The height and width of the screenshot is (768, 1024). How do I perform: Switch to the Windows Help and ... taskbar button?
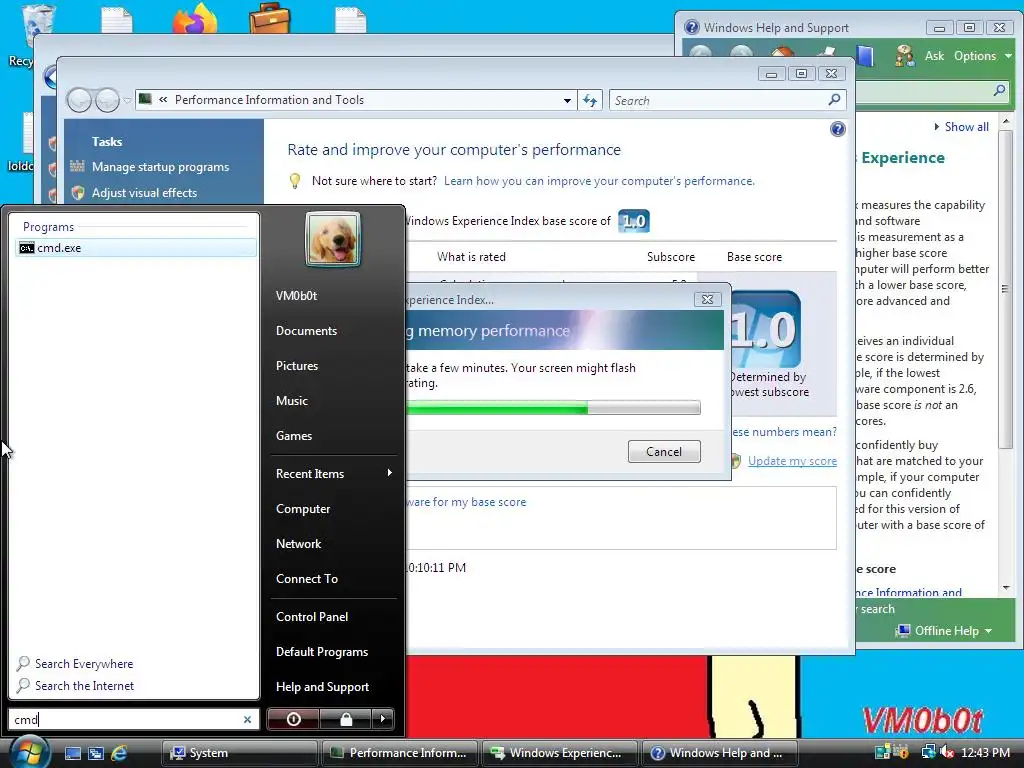click(x=720, y=753)
